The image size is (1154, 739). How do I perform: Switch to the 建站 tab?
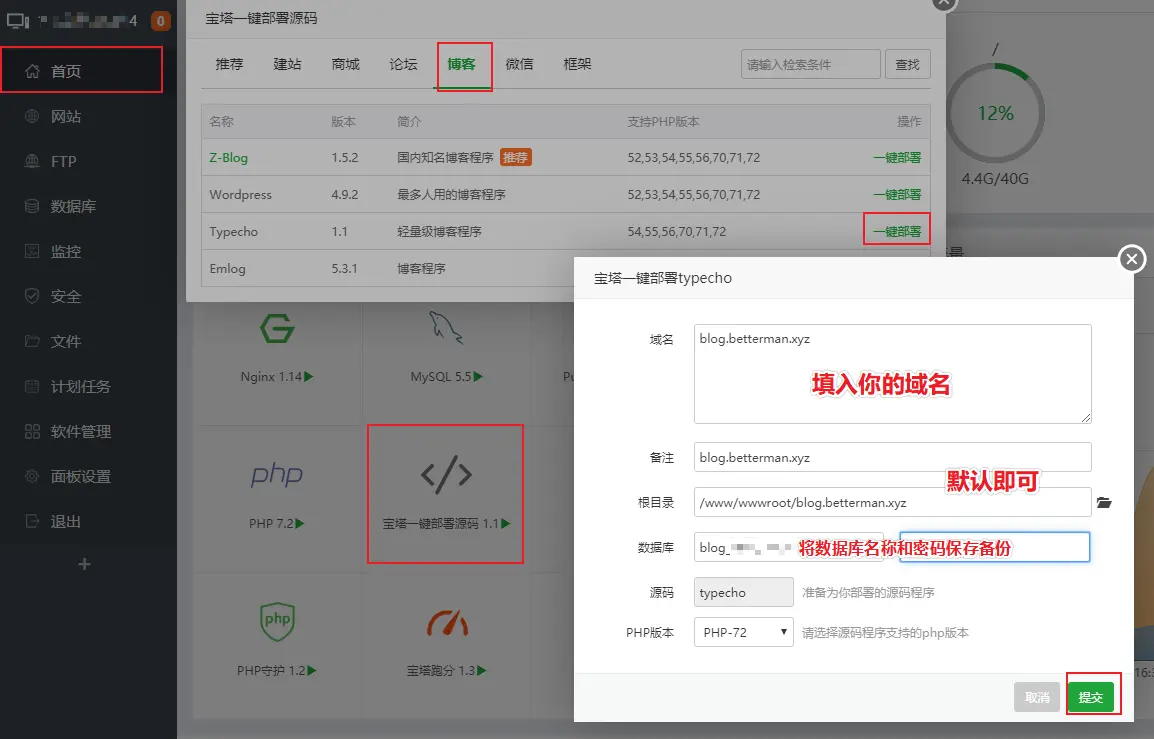click(x=287, y=64)
